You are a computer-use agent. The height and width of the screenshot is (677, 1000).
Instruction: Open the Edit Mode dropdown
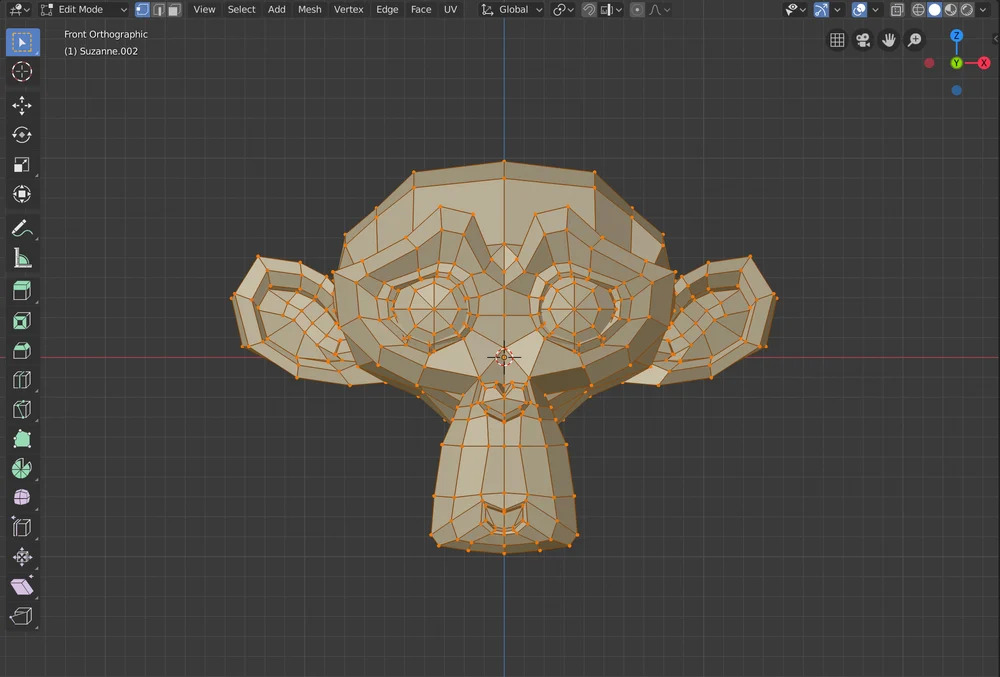click(84, 10)
